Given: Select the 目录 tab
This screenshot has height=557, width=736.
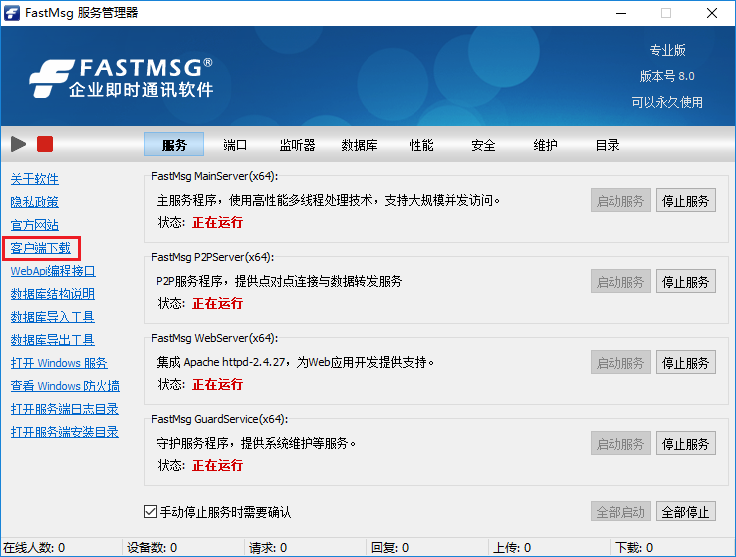Looking at the screenshot, I should point(607,145).
